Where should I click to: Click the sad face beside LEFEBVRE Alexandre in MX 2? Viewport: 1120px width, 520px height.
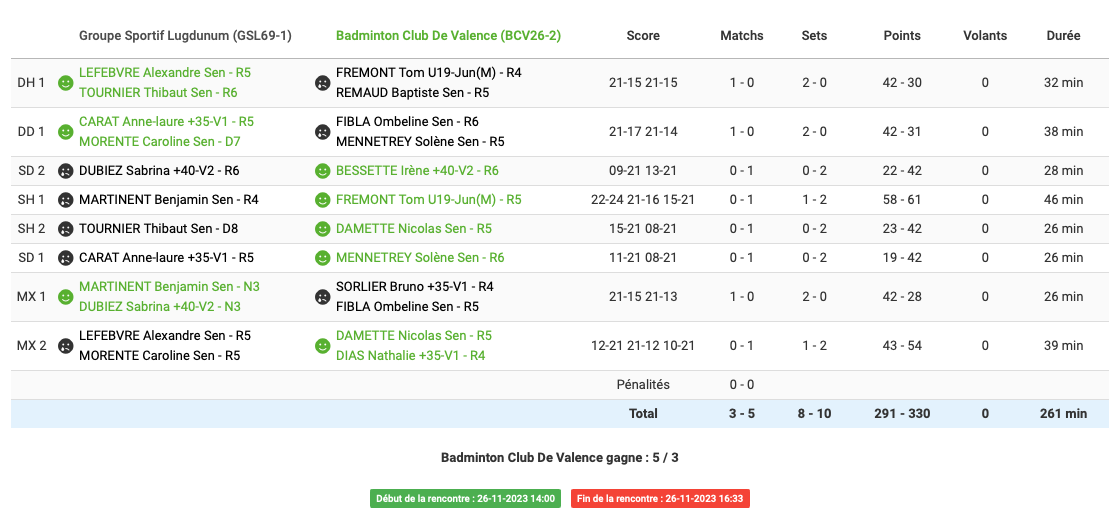click(66, 346)
